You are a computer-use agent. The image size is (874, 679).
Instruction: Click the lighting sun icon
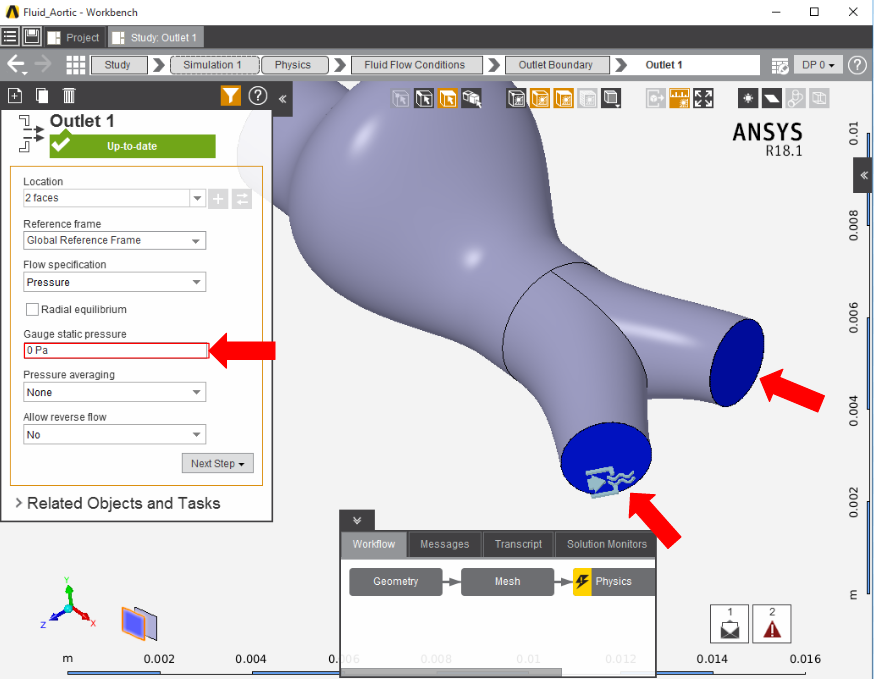coord(748,99)
